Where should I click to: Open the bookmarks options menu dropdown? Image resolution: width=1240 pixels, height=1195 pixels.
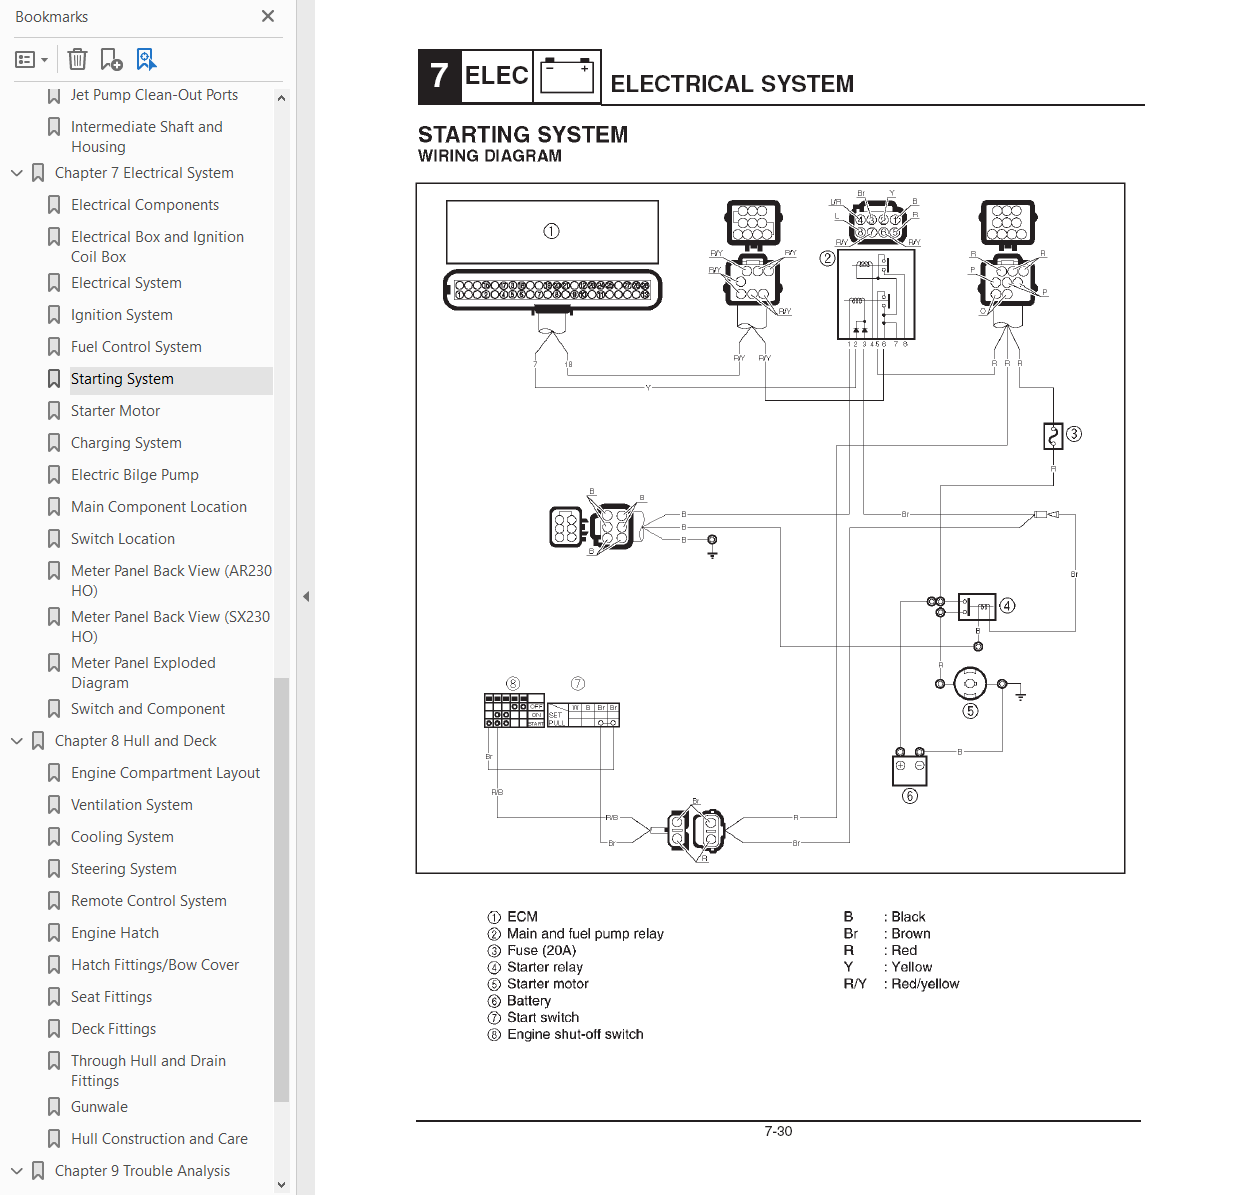point(32,60)
